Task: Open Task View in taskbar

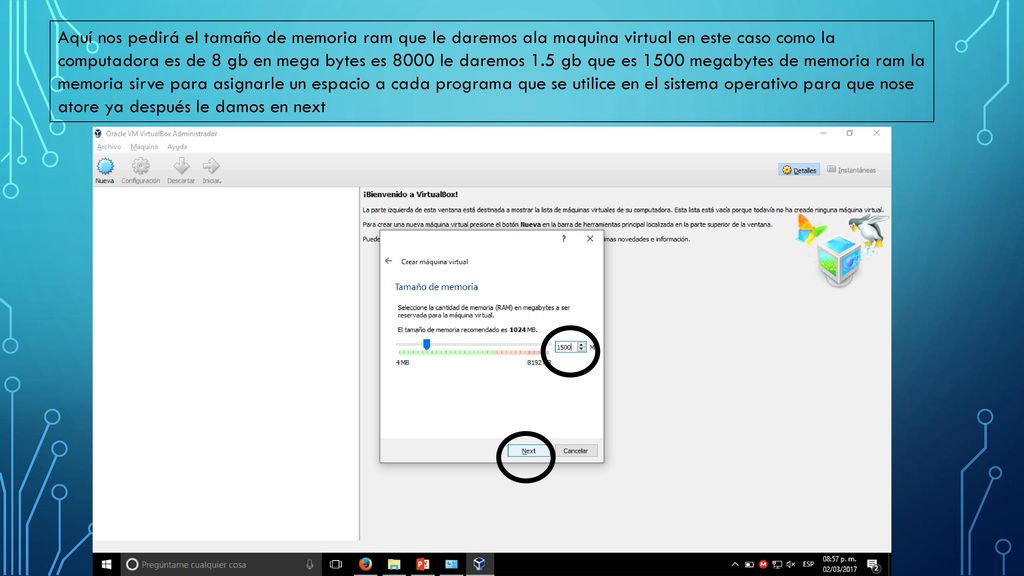Action: click(336, 564)
